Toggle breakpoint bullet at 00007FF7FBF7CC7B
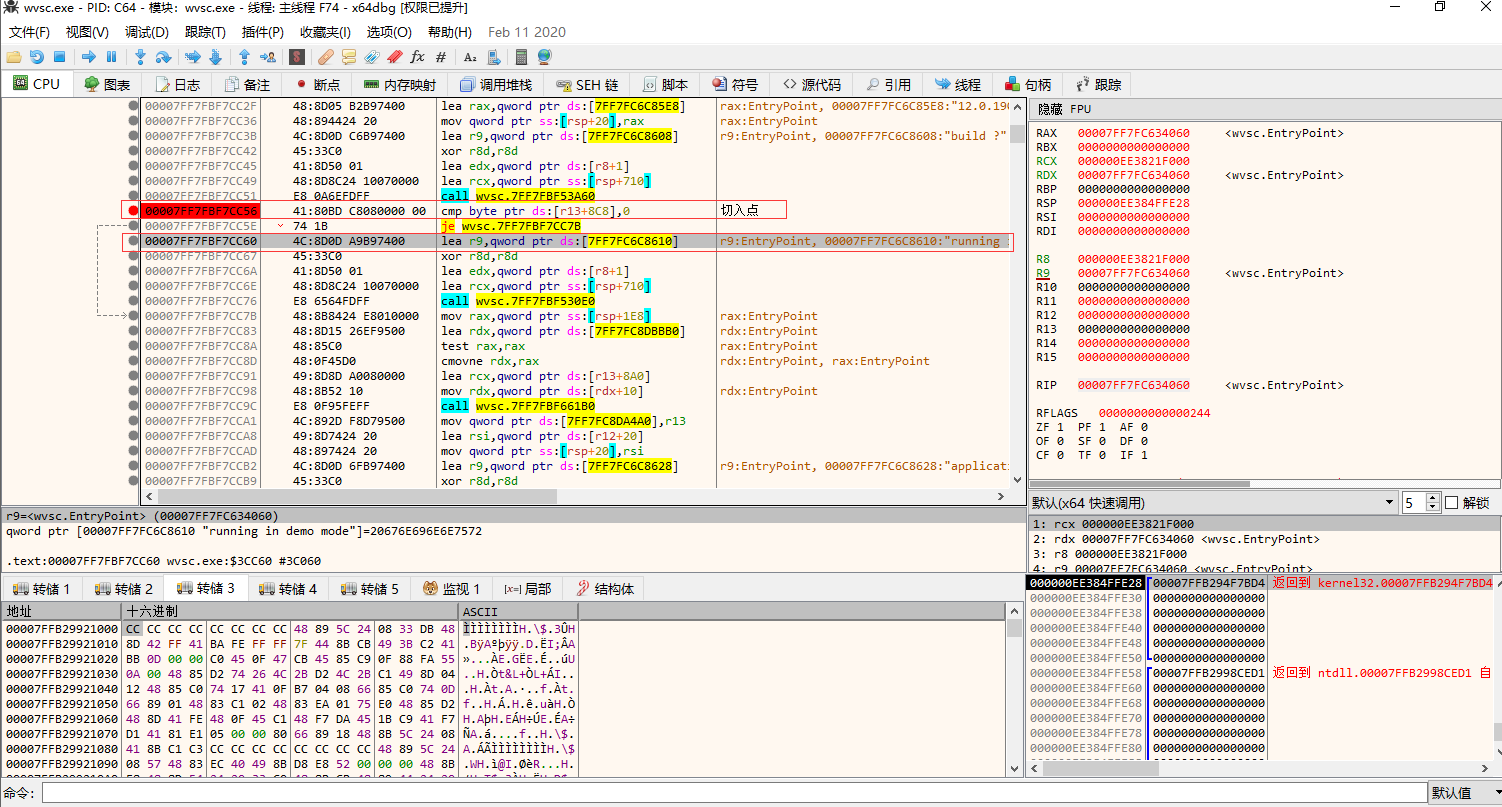Viewport: 1502px width, 807px height. click(133, 316)
